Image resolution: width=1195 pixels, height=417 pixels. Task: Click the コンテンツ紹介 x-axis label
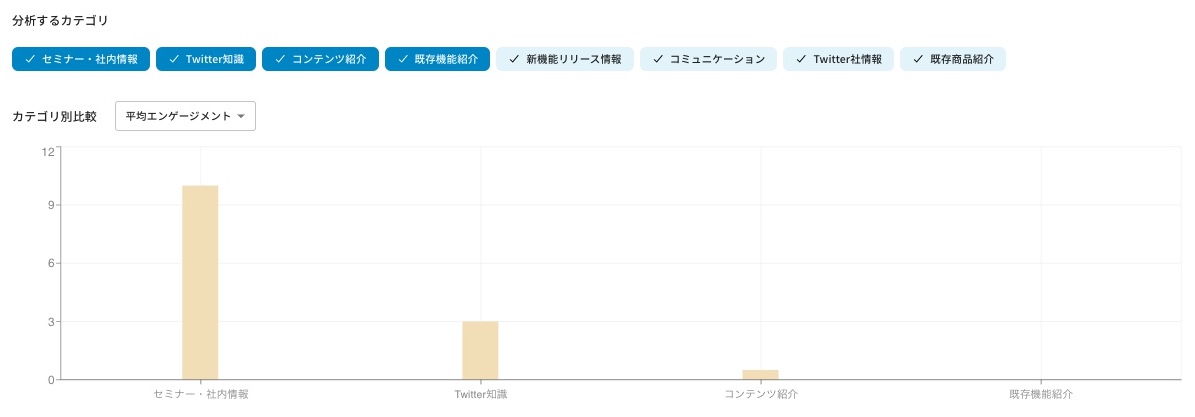click(760, 395)
